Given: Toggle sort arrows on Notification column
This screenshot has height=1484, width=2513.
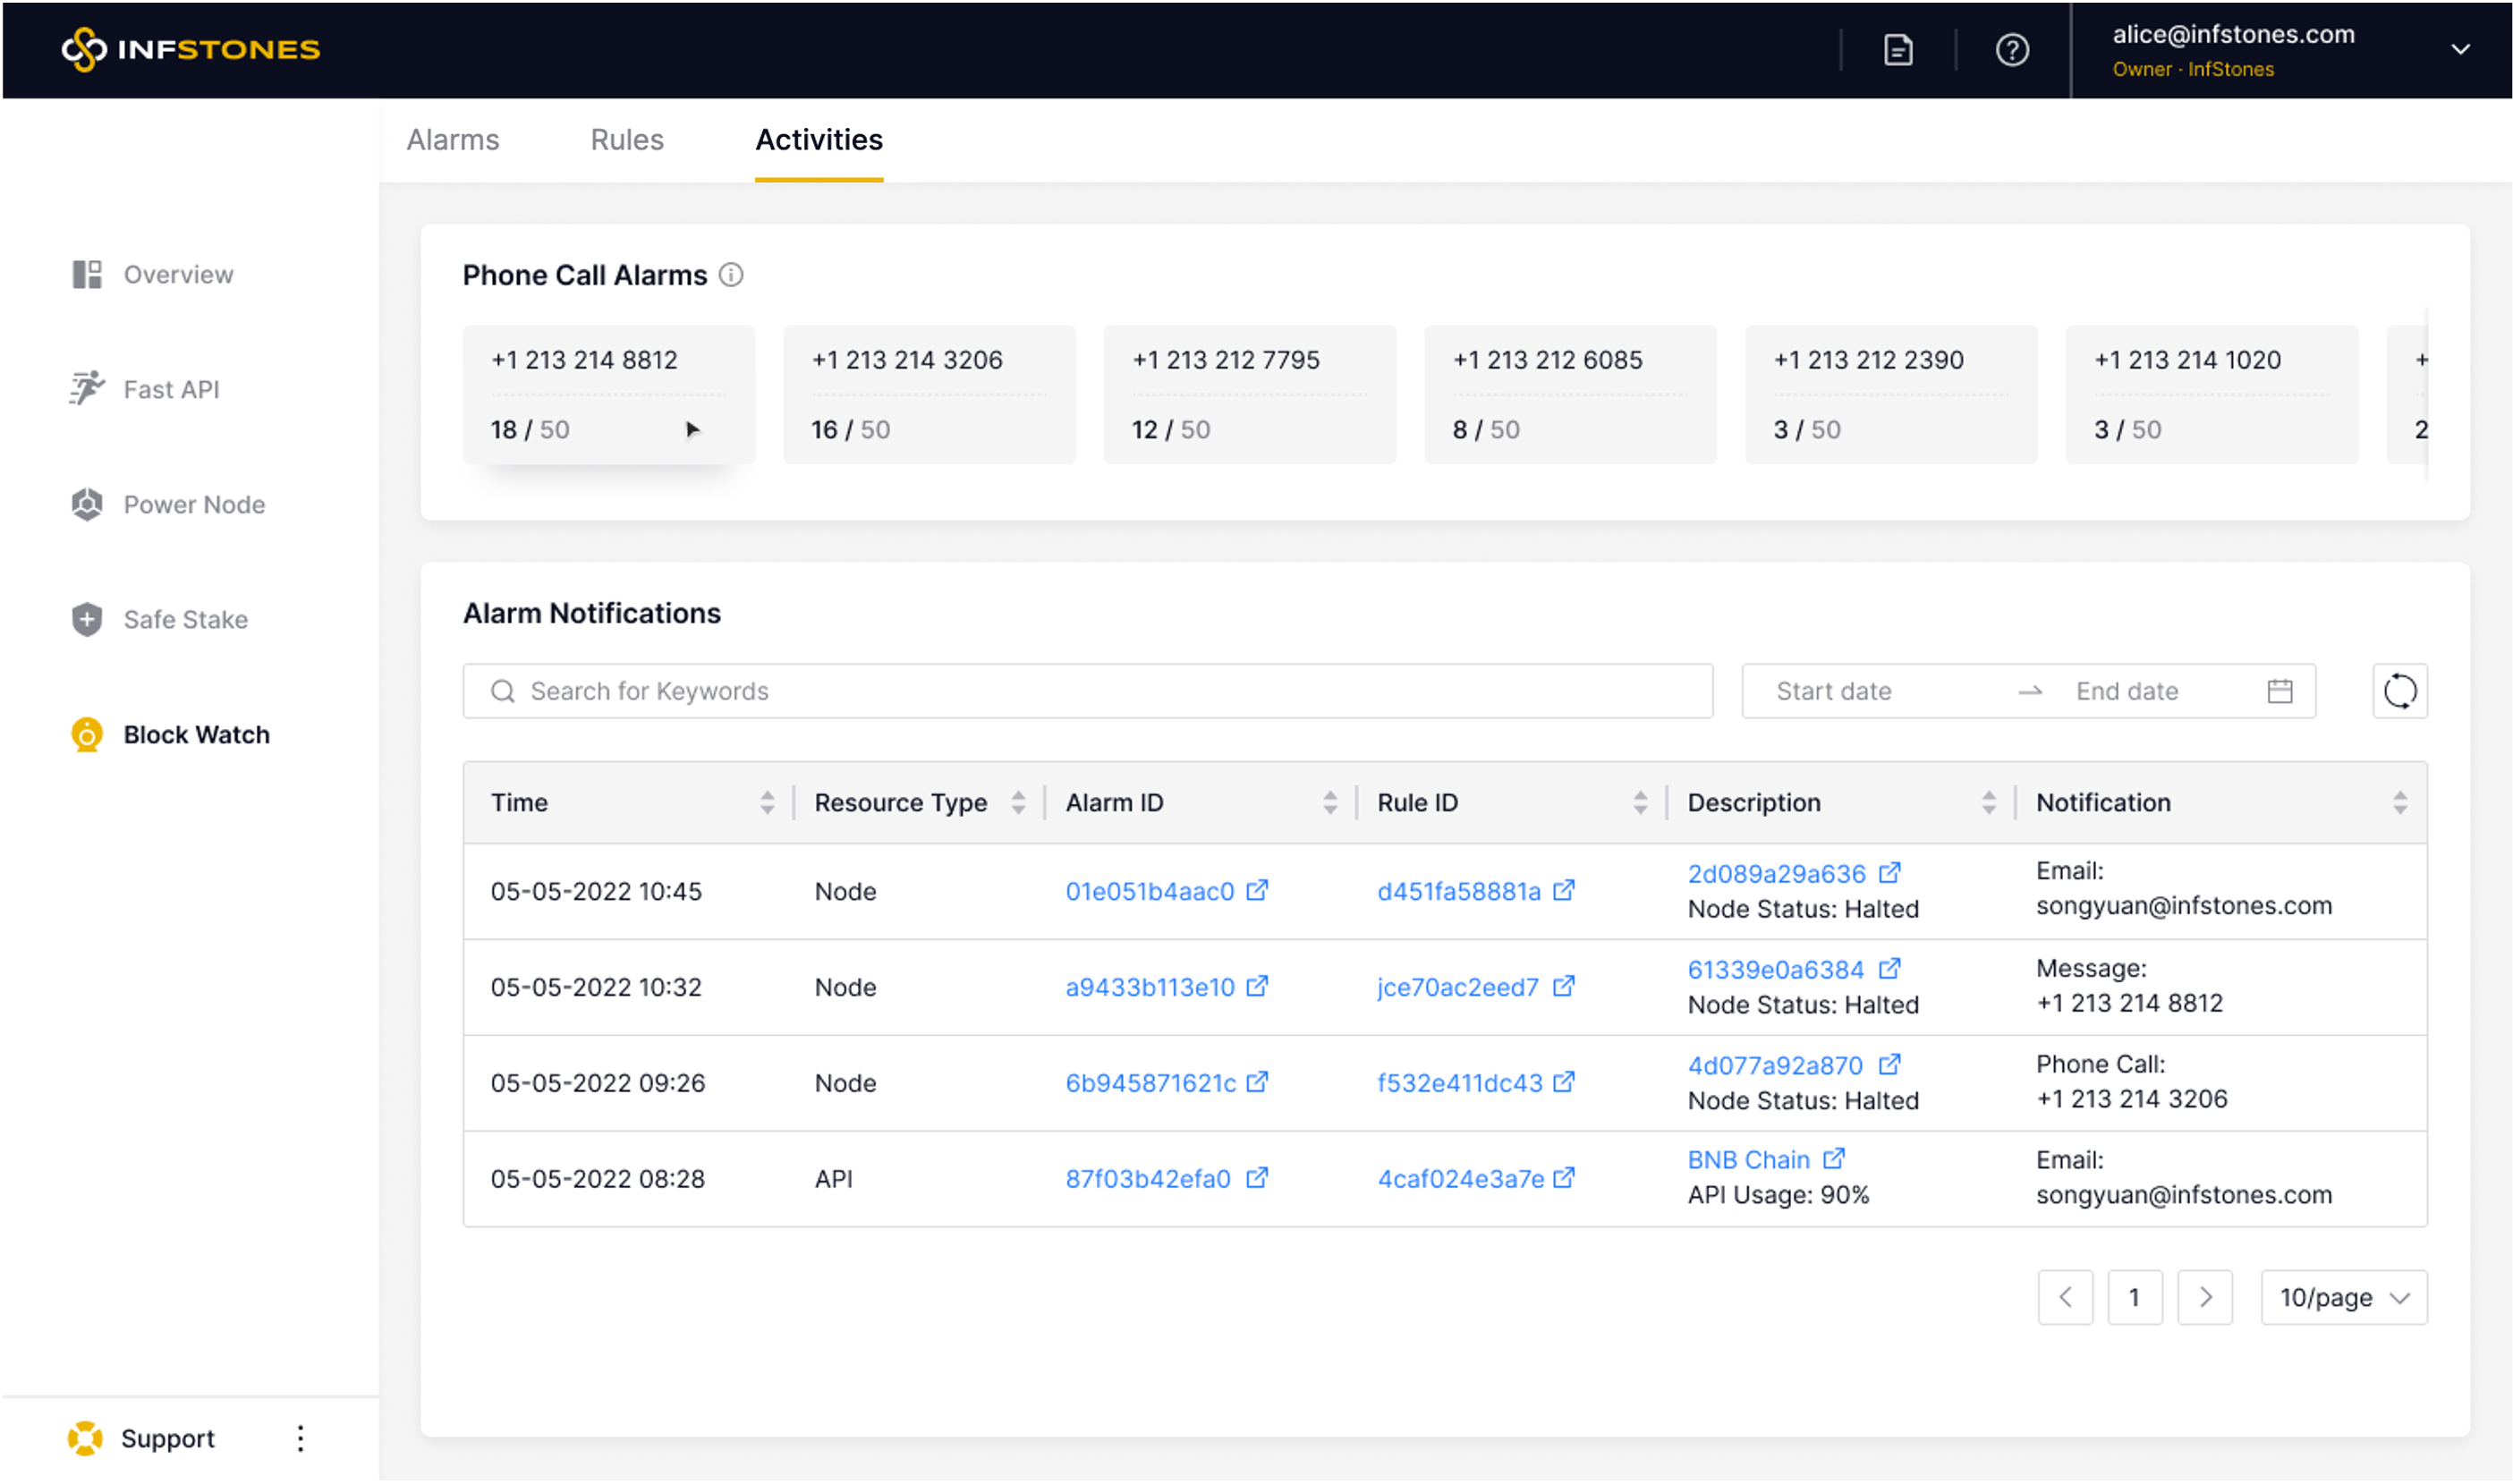Looking at the screenshot, I should tap(2399, 802).
